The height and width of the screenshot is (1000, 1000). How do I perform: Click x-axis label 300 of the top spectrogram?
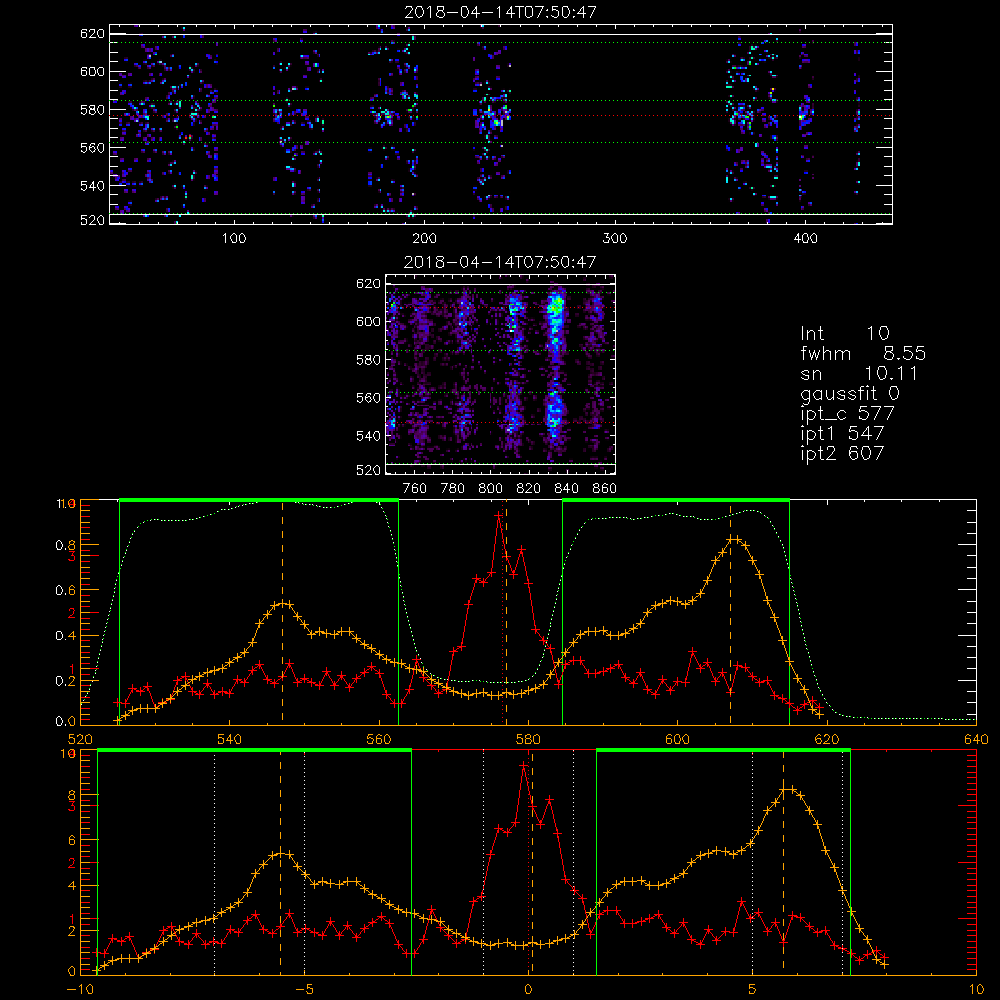tap(614, 239)
